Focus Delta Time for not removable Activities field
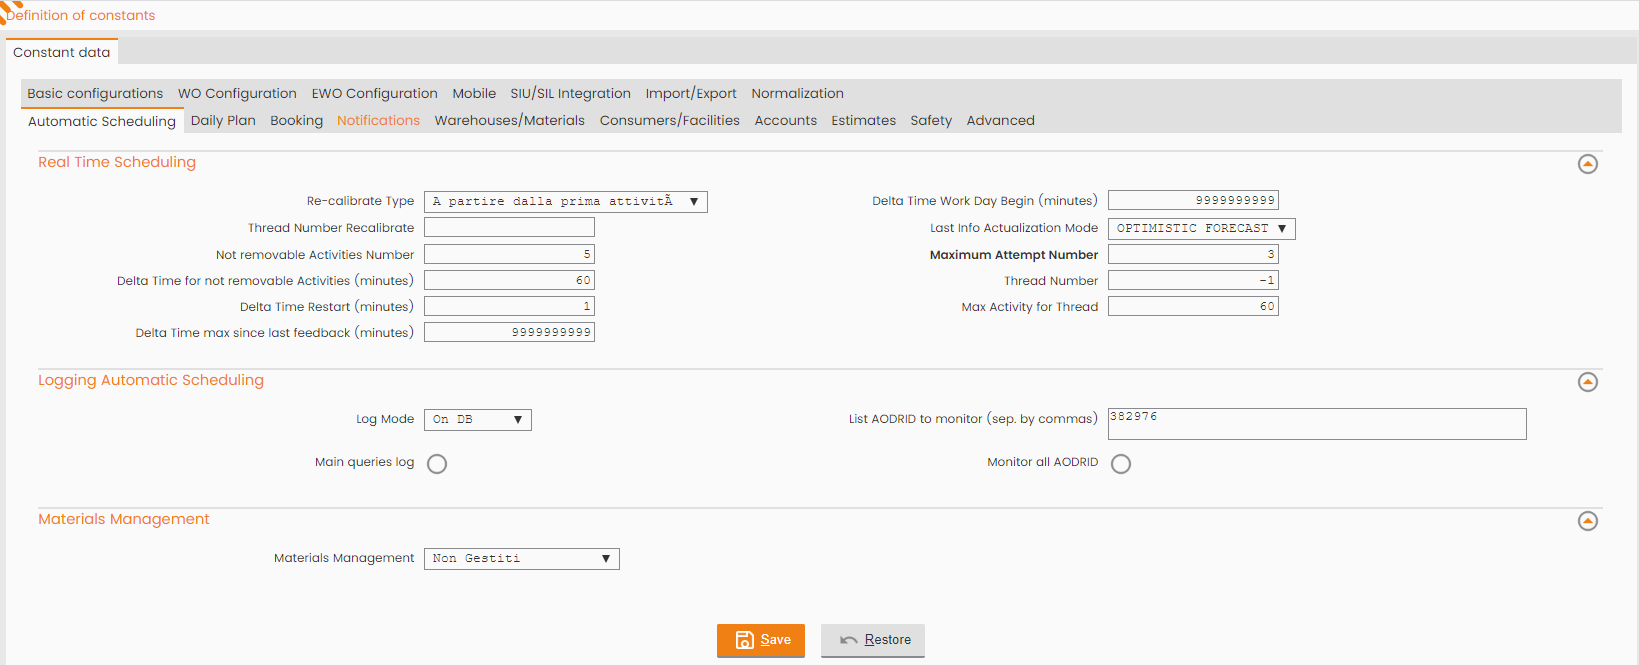This screenshot has height=665, width=1639. [x=509, y=281]
